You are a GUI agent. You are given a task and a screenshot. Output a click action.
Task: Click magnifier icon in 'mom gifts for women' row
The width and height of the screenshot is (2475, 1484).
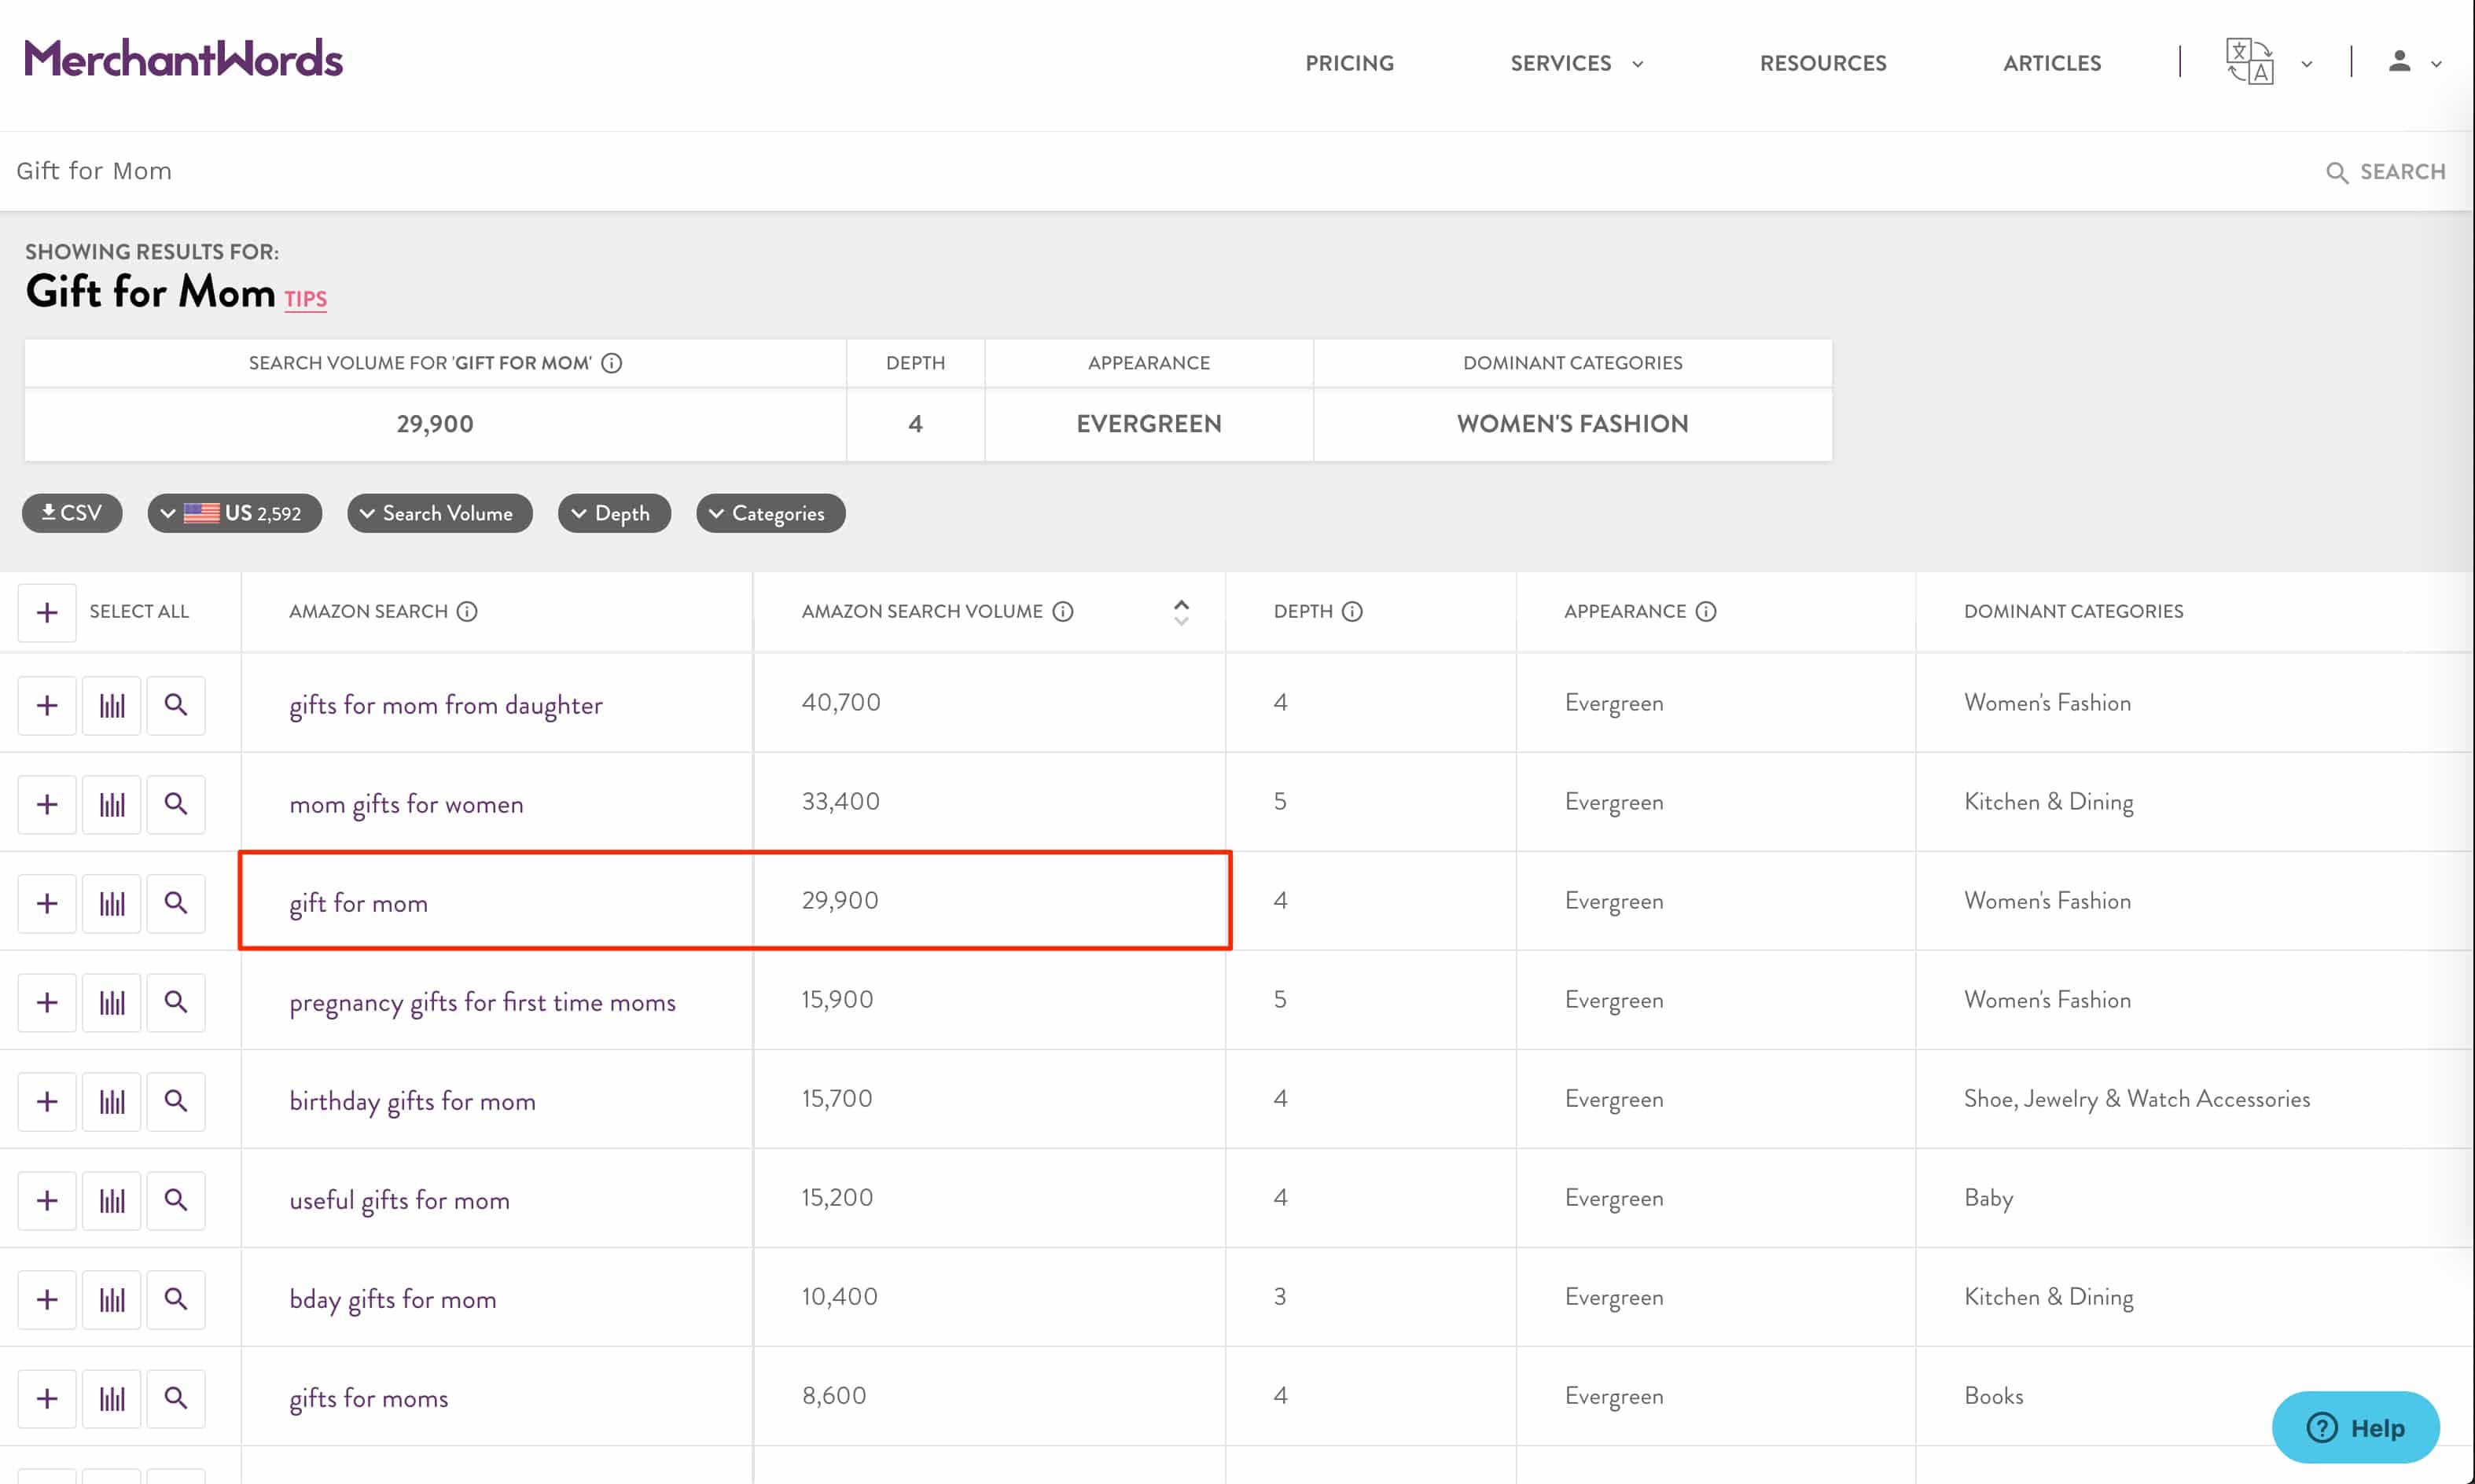[176, 804]
